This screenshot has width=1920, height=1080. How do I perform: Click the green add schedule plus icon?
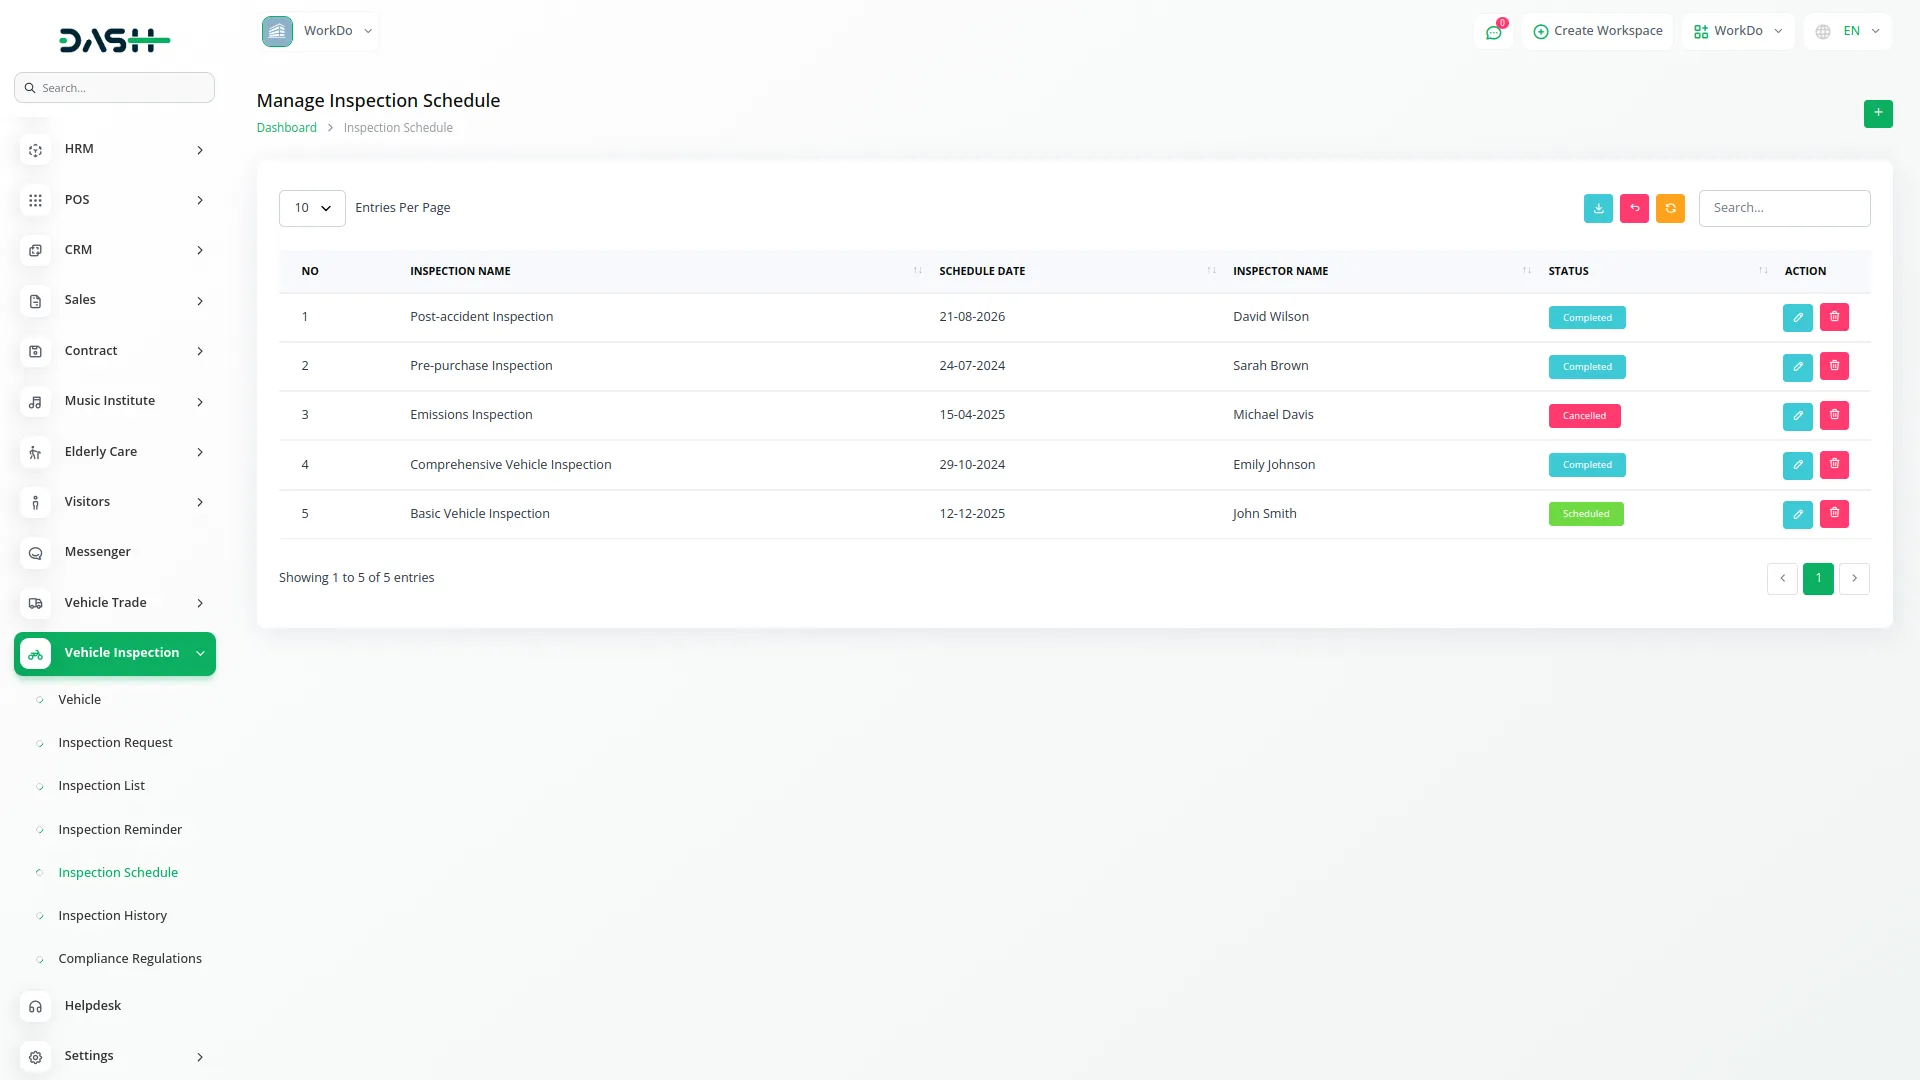1877,113
